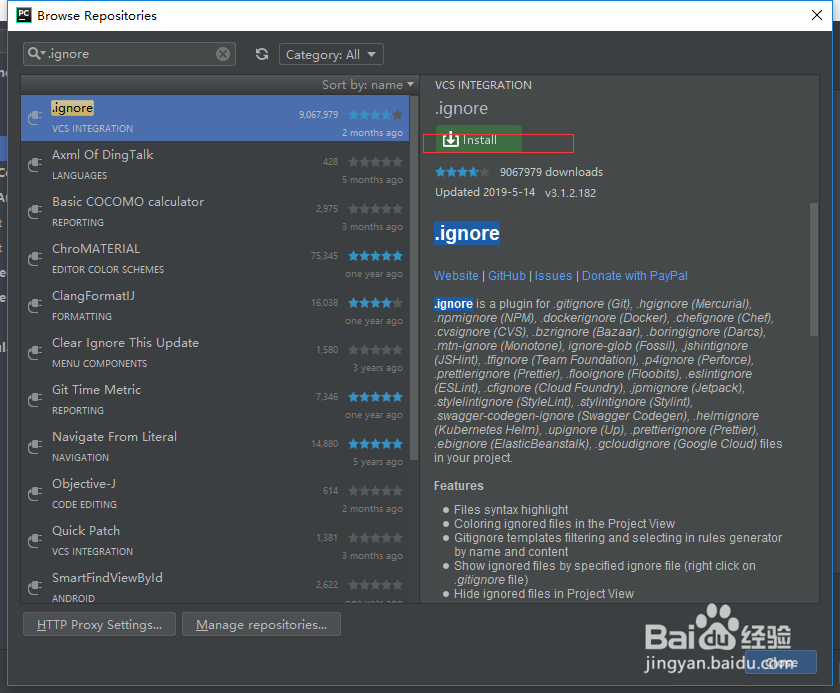Viewport: 840px width, 693px height.
Task: Open the GitHub link
Action: coord(507,276)
